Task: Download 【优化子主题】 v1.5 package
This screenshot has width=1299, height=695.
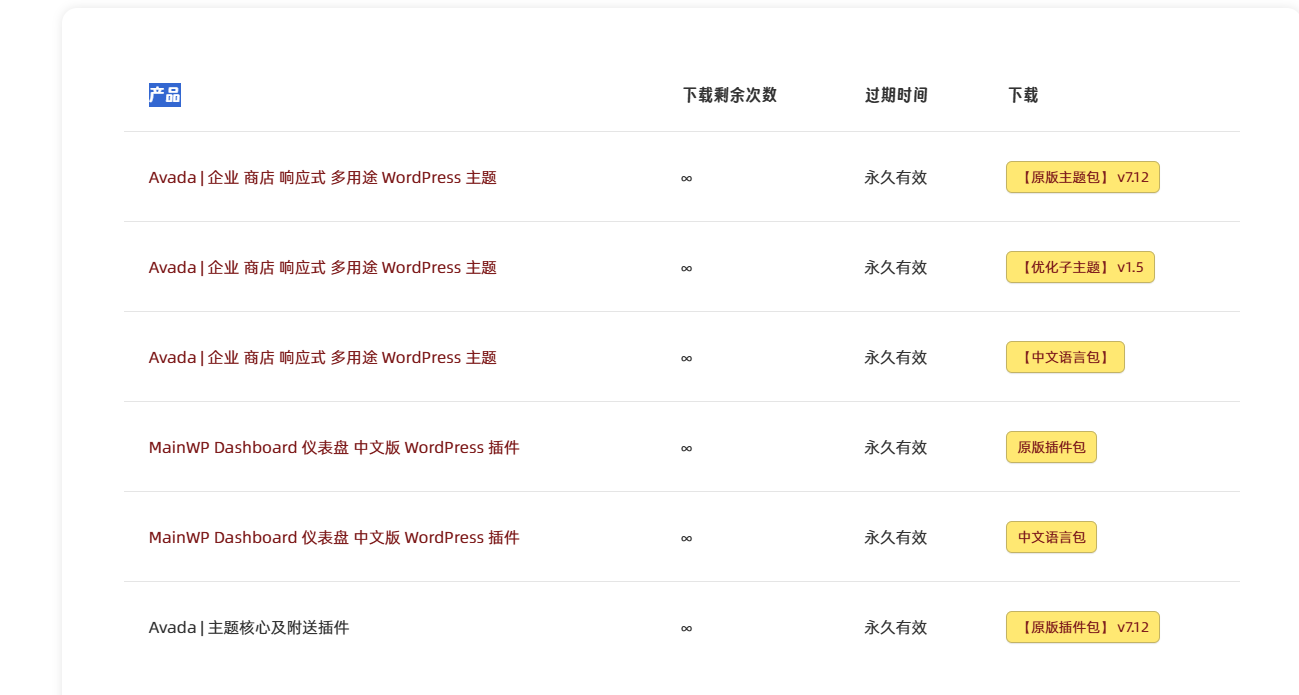Action: [x=1080, y=267]
